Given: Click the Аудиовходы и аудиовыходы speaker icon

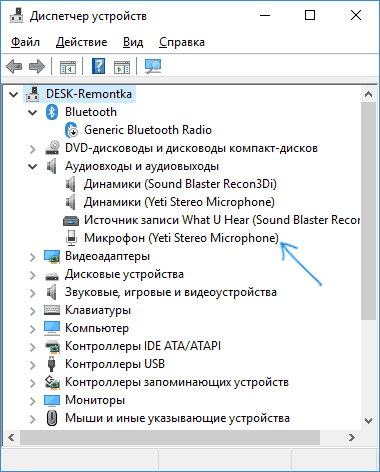Looking at the screenshot, I should (x=51, y=166).
